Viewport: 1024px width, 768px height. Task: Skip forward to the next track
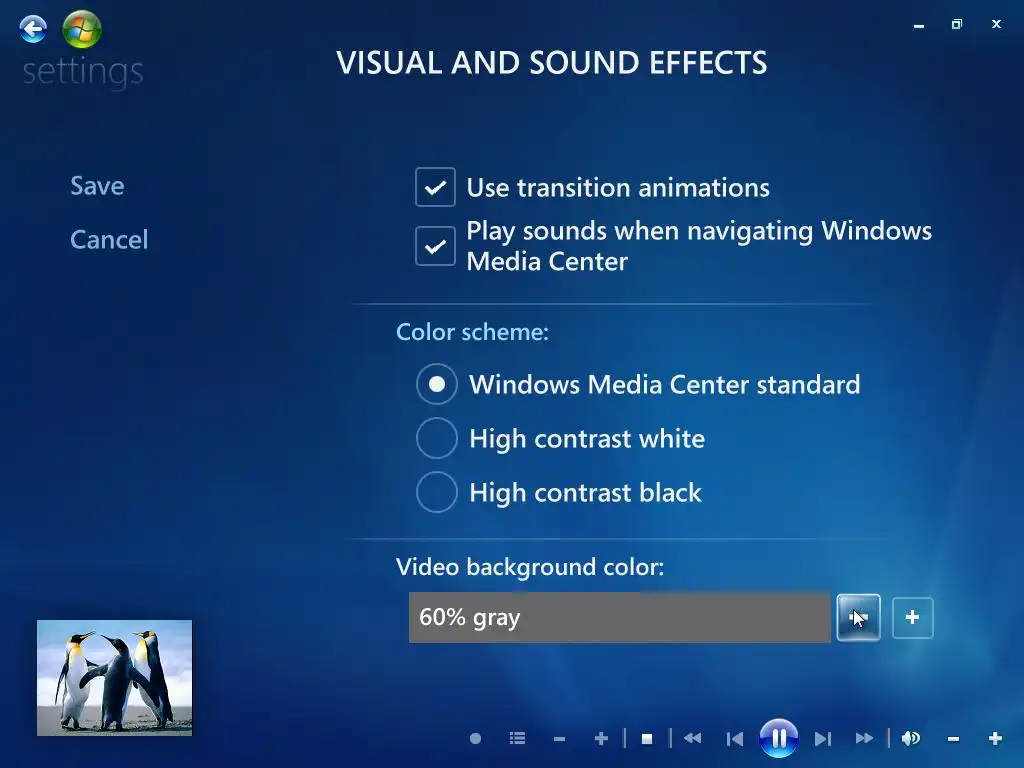[x=823, y=739]
